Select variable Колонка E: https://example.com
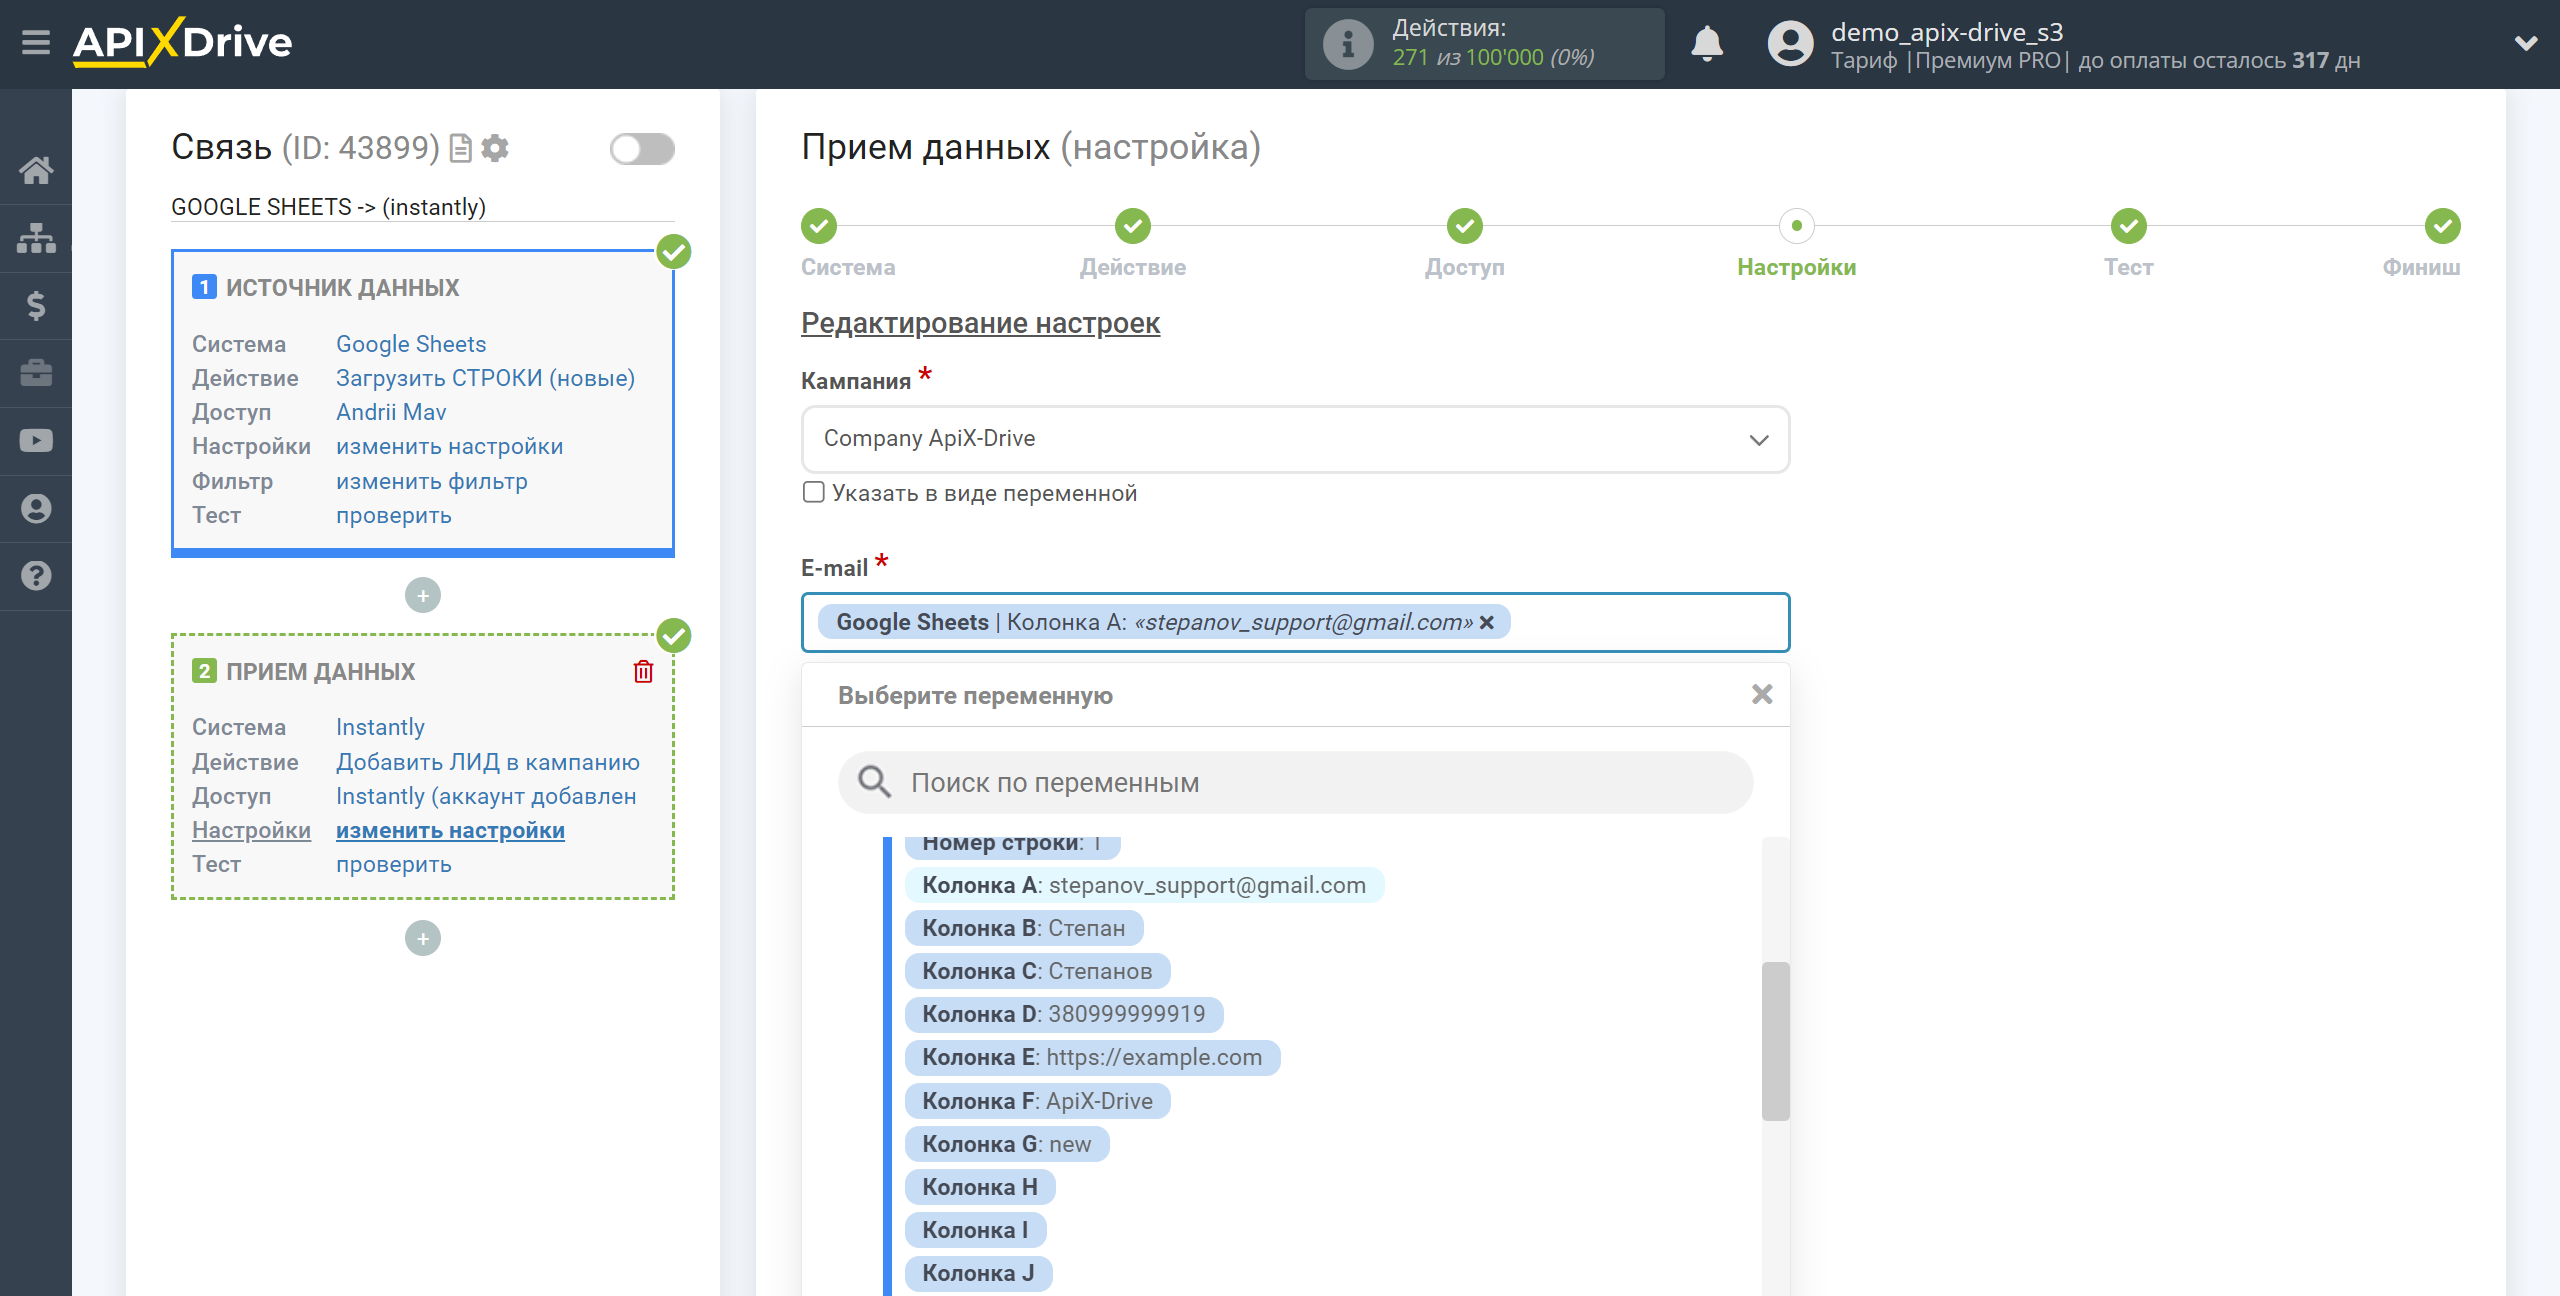The image size is (2560, 1296). 1092,1057
